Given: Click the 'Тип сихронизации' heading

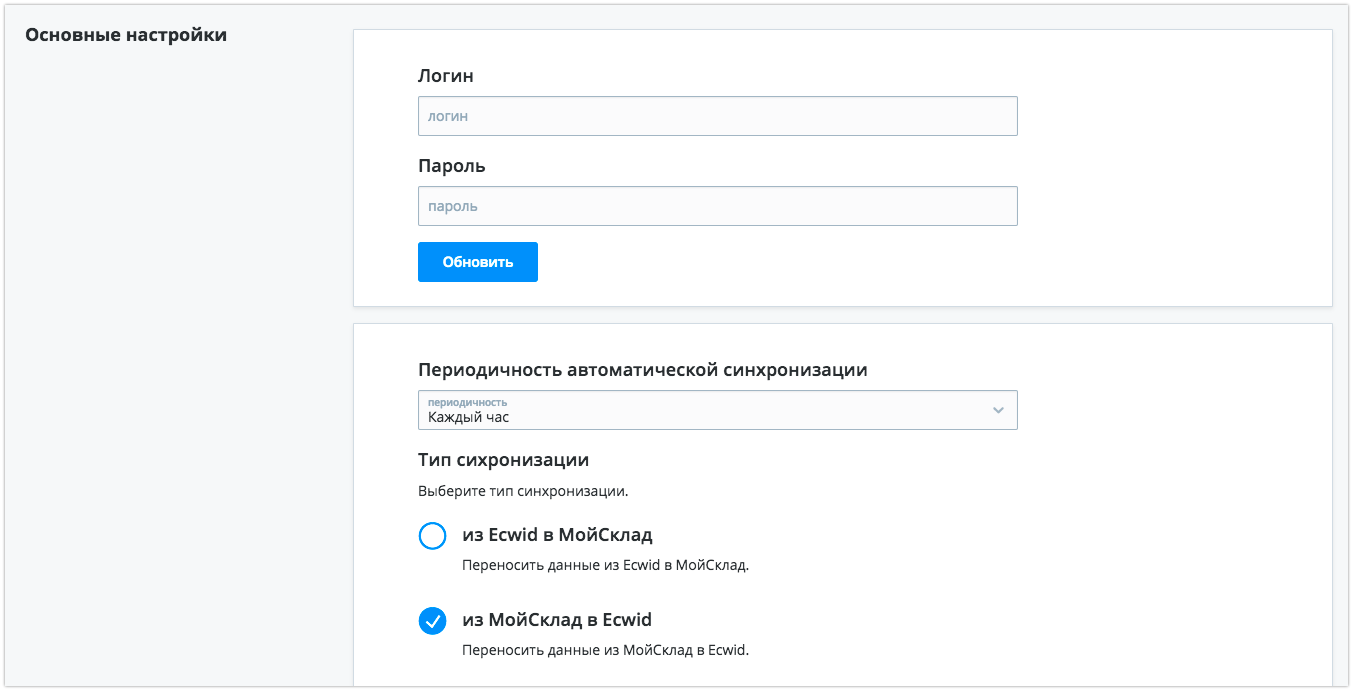Looking at the screenshot, I should (503, 460).
